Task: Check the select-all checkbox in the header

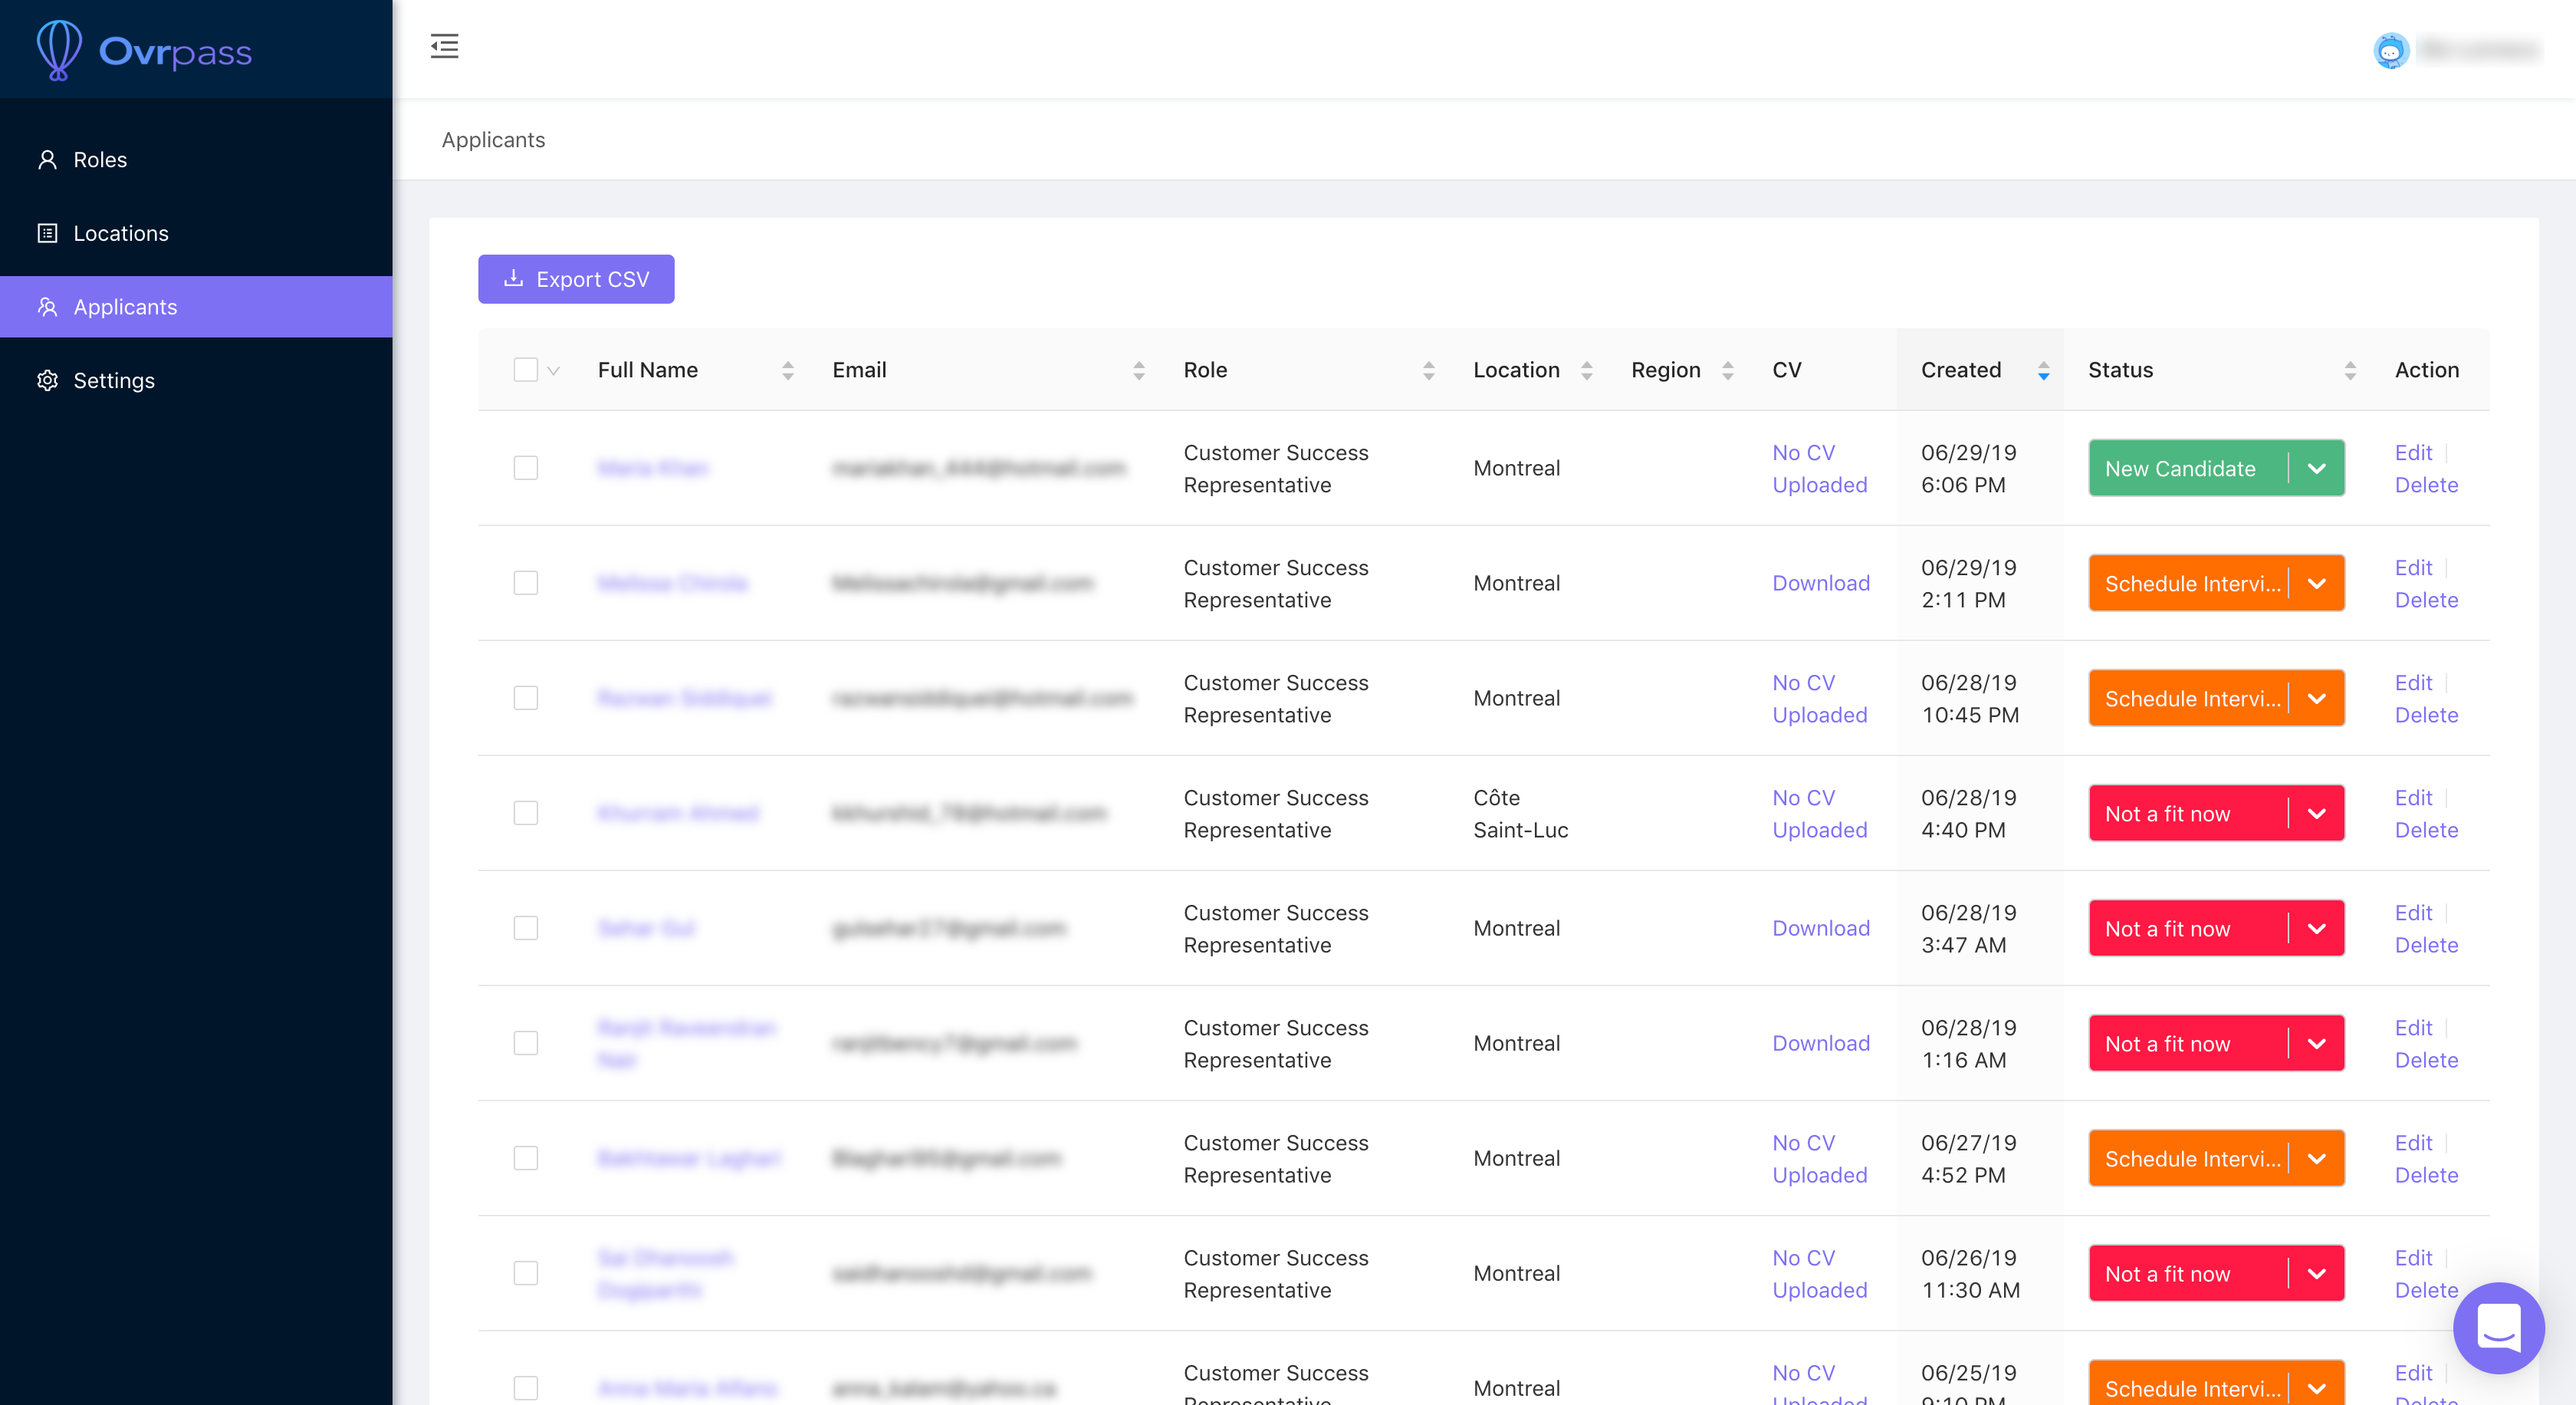Action: (525, 370)
